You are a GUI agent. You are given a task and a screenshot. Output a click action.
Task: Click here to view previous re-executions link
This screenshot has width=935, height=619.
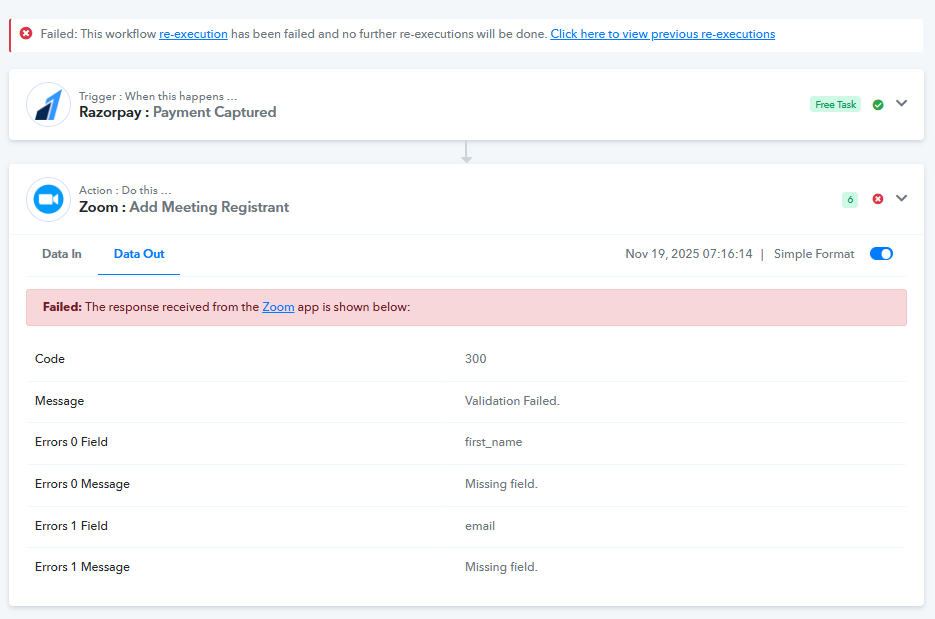pos(662,34)
